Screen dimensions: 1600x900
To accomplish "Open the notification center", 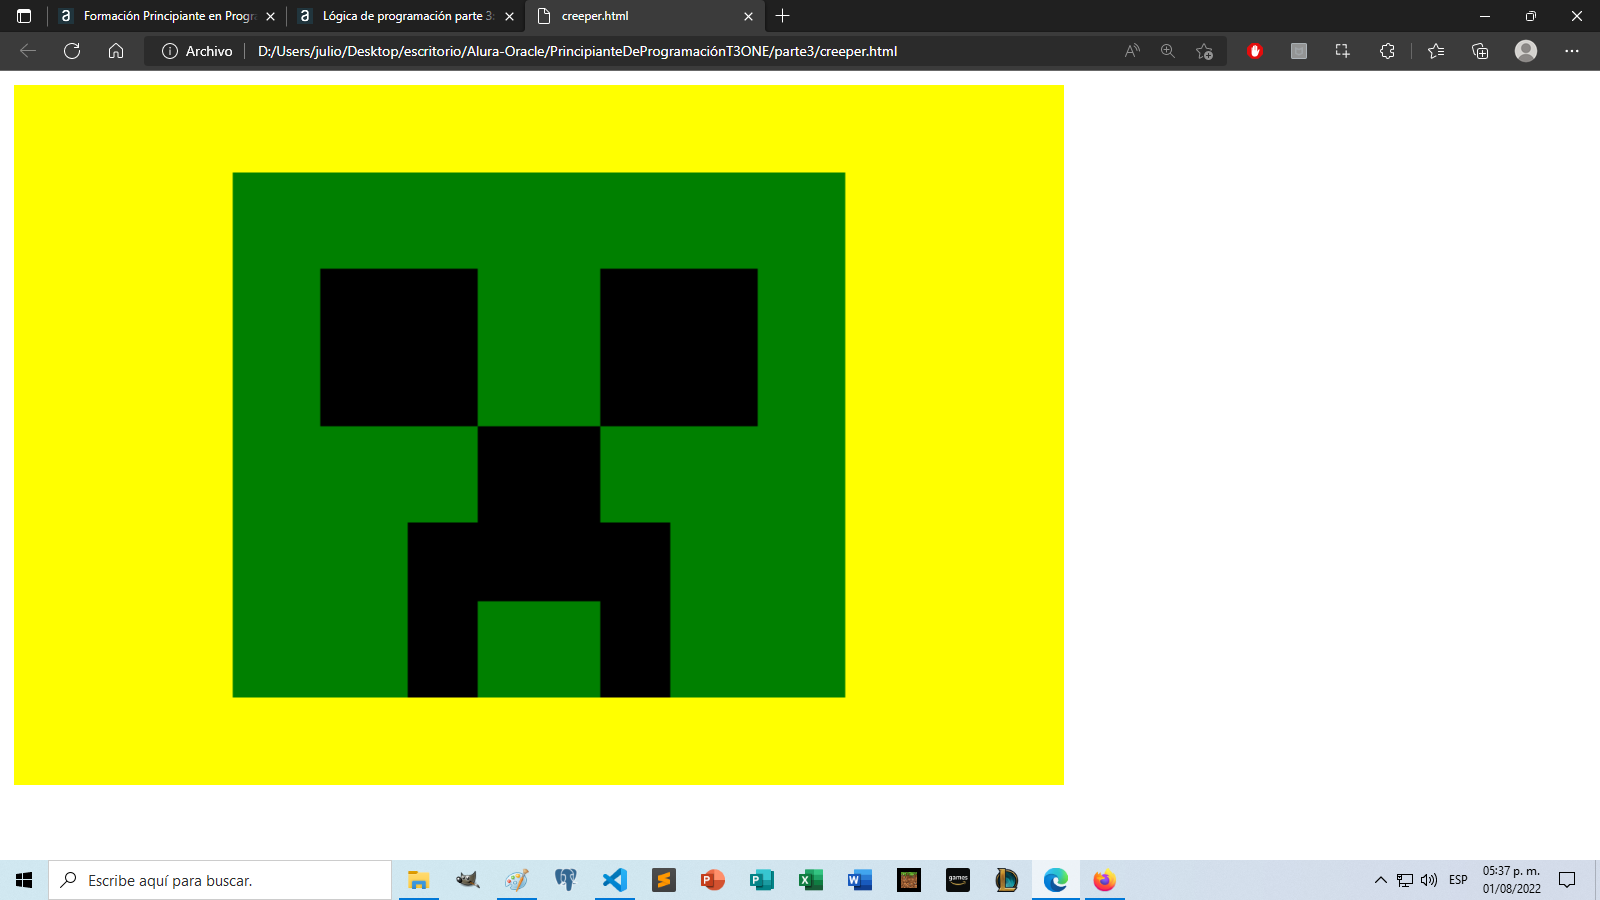I will (1567, 880).
